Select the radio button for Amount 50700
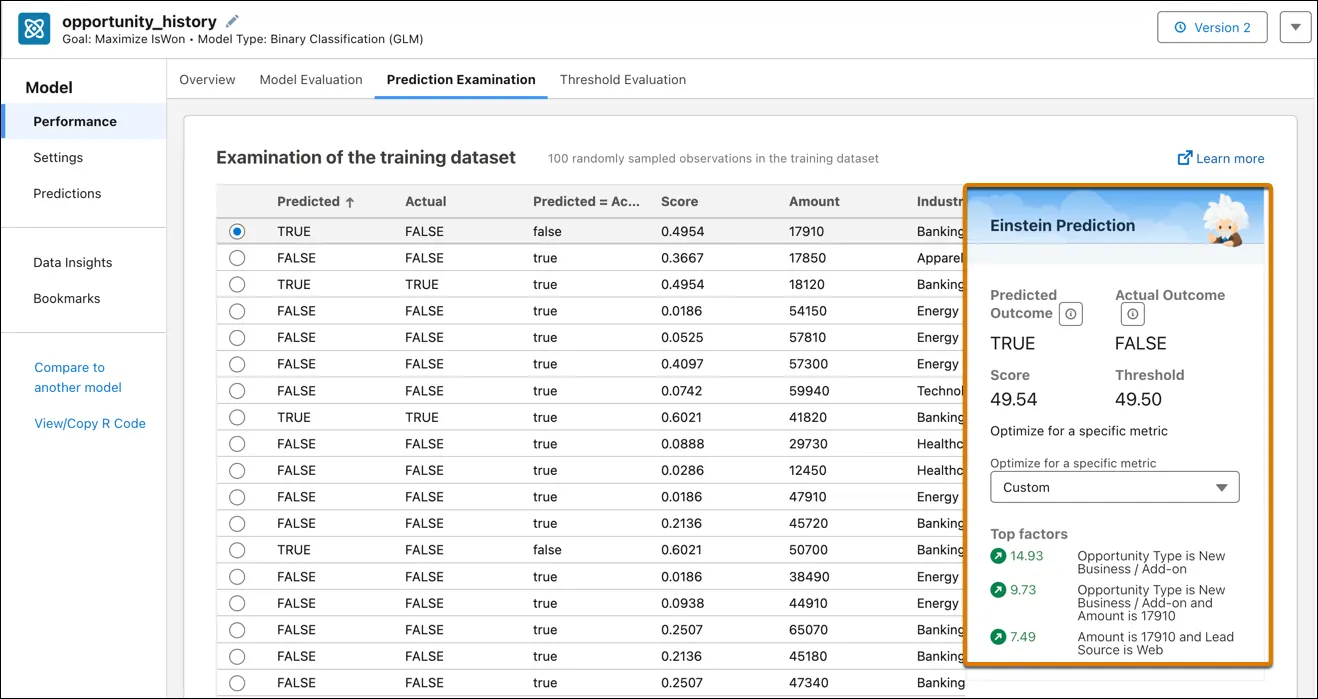The image size is (1318, 699). 237,550
